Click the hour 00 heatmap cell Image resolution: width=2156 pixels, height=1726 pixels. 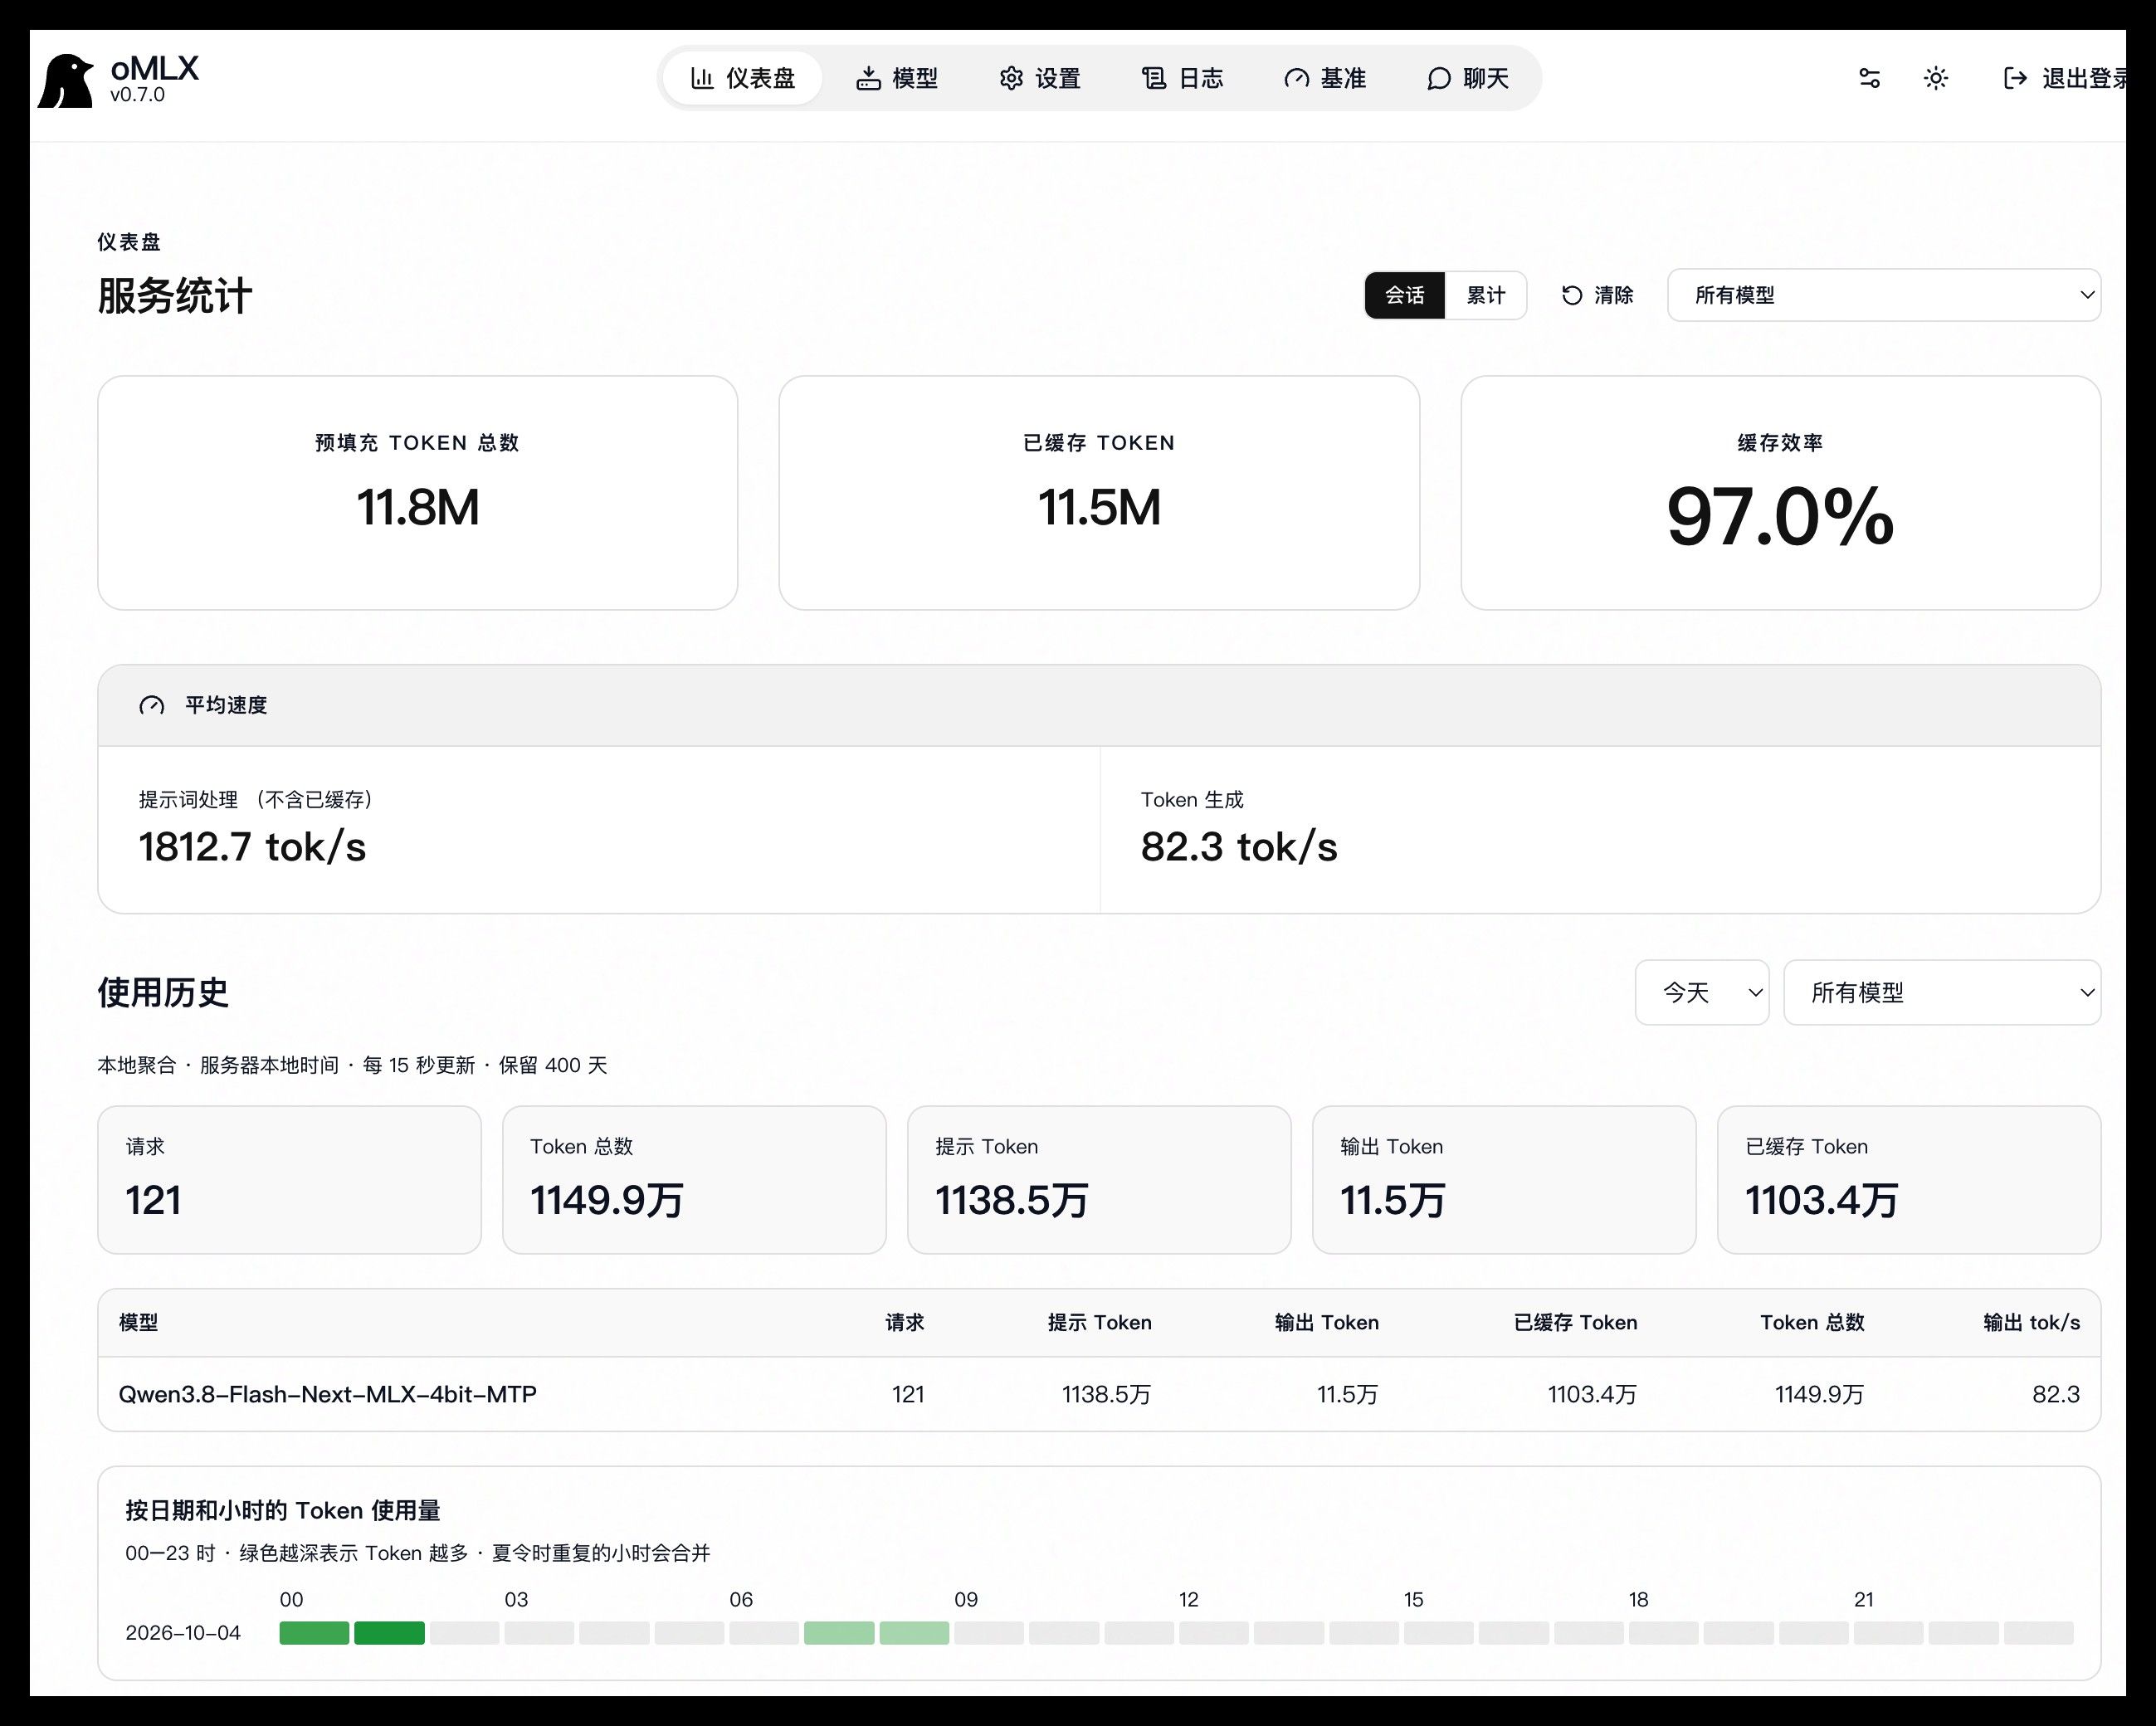pyautogui.click(x=314, y=1633)
